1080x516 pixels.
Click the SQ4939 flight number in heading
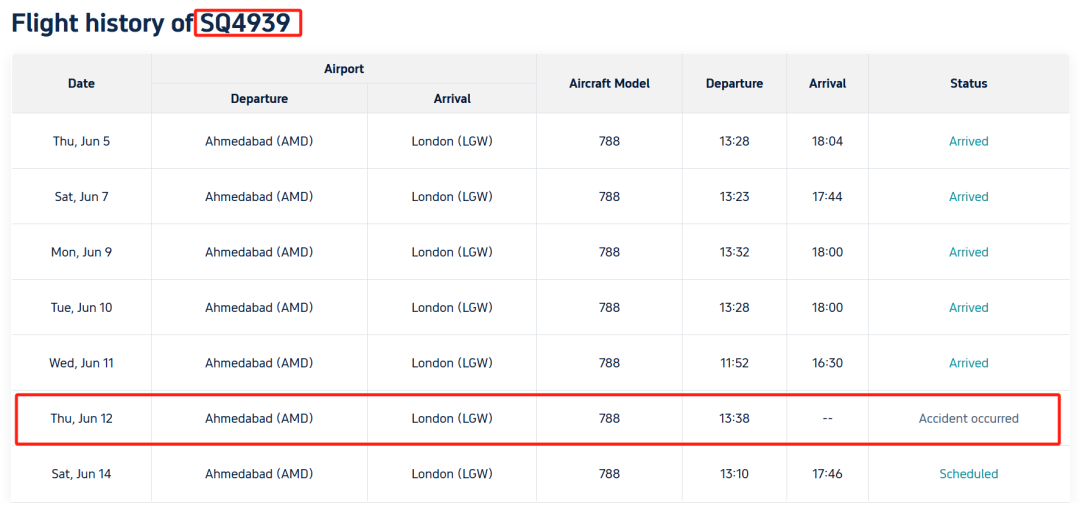(248, 24)
